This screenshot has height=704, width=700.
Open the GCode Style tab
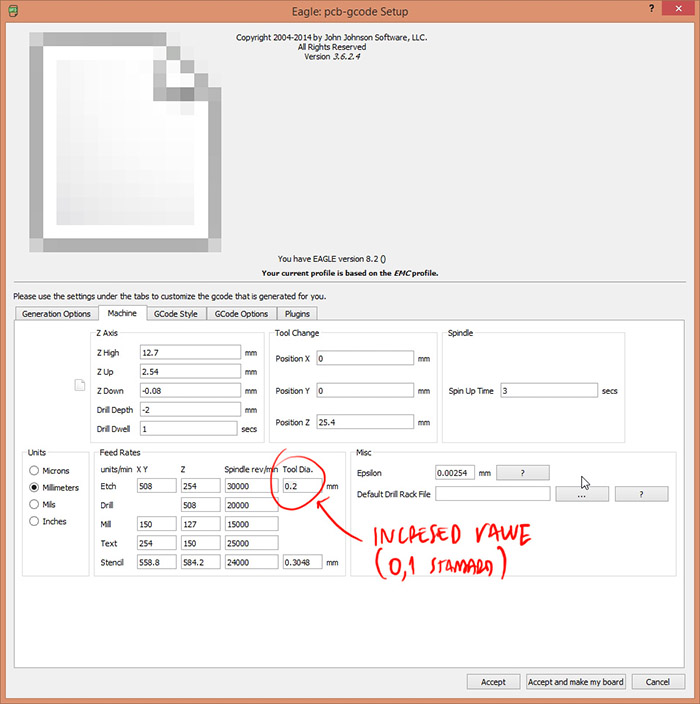[176, 314]
